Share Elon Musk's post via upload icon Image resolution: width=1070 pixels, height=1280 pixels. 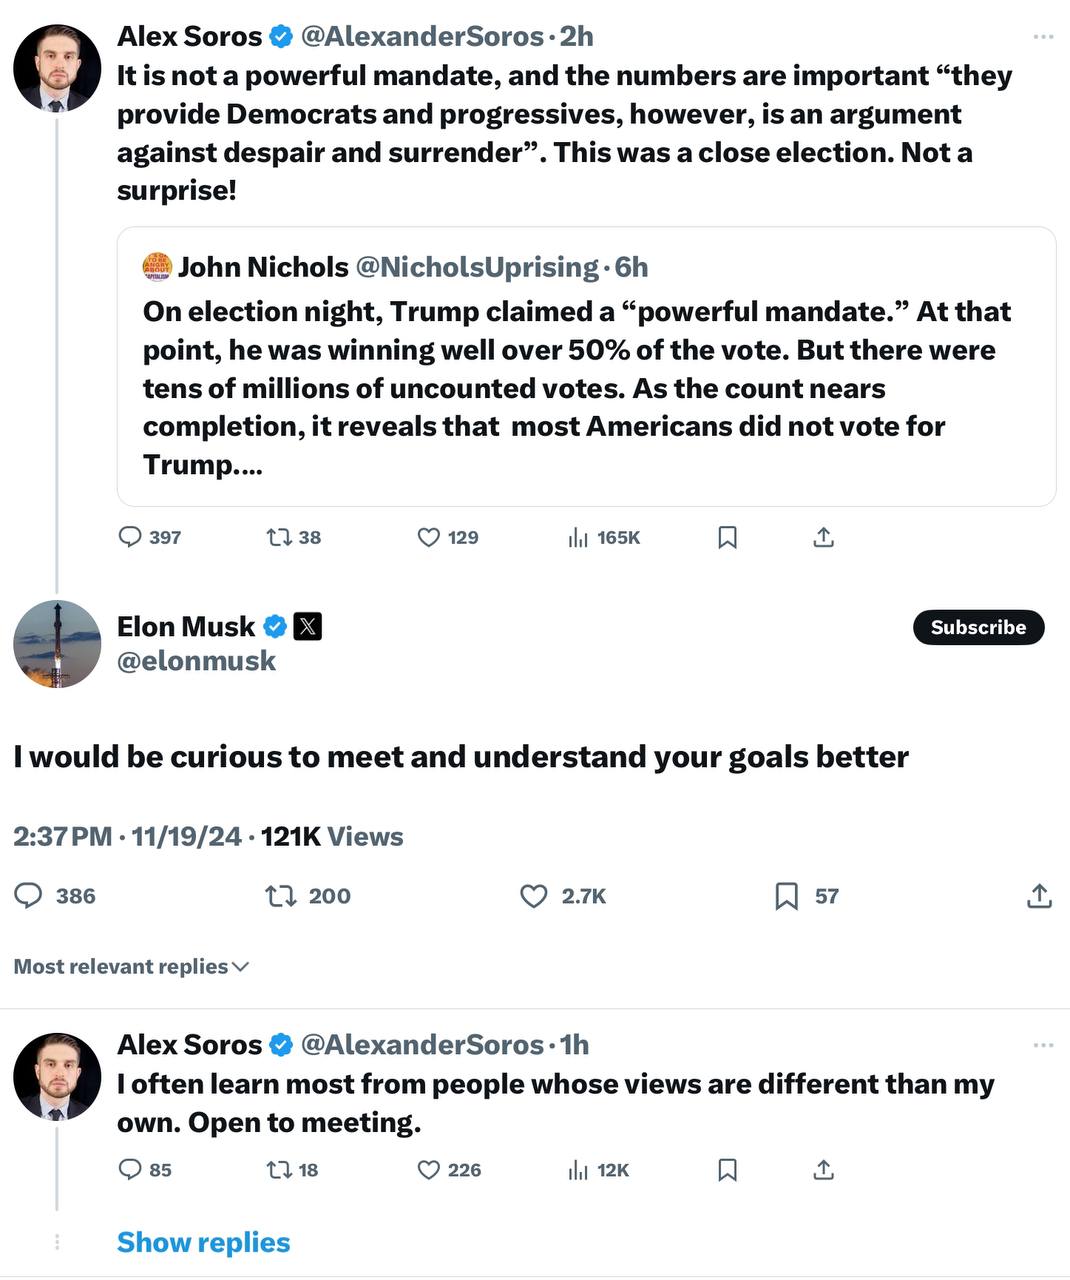click(1039, 895)
